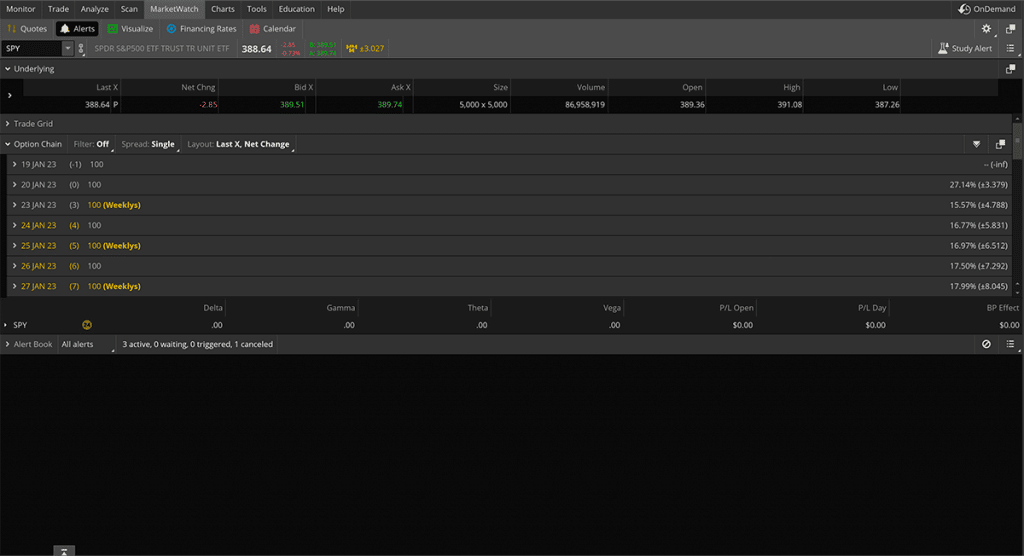Click the 3 active alerts status text
1024x556 pixels.
point(197,344)
